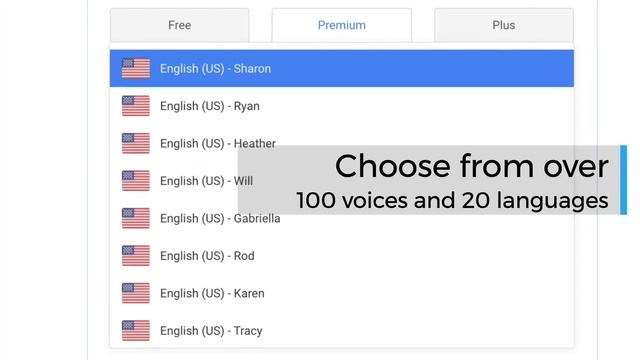640x360 pixels.
Task: Click the US flag icon beside Tracy
Action: coord(136,331)
